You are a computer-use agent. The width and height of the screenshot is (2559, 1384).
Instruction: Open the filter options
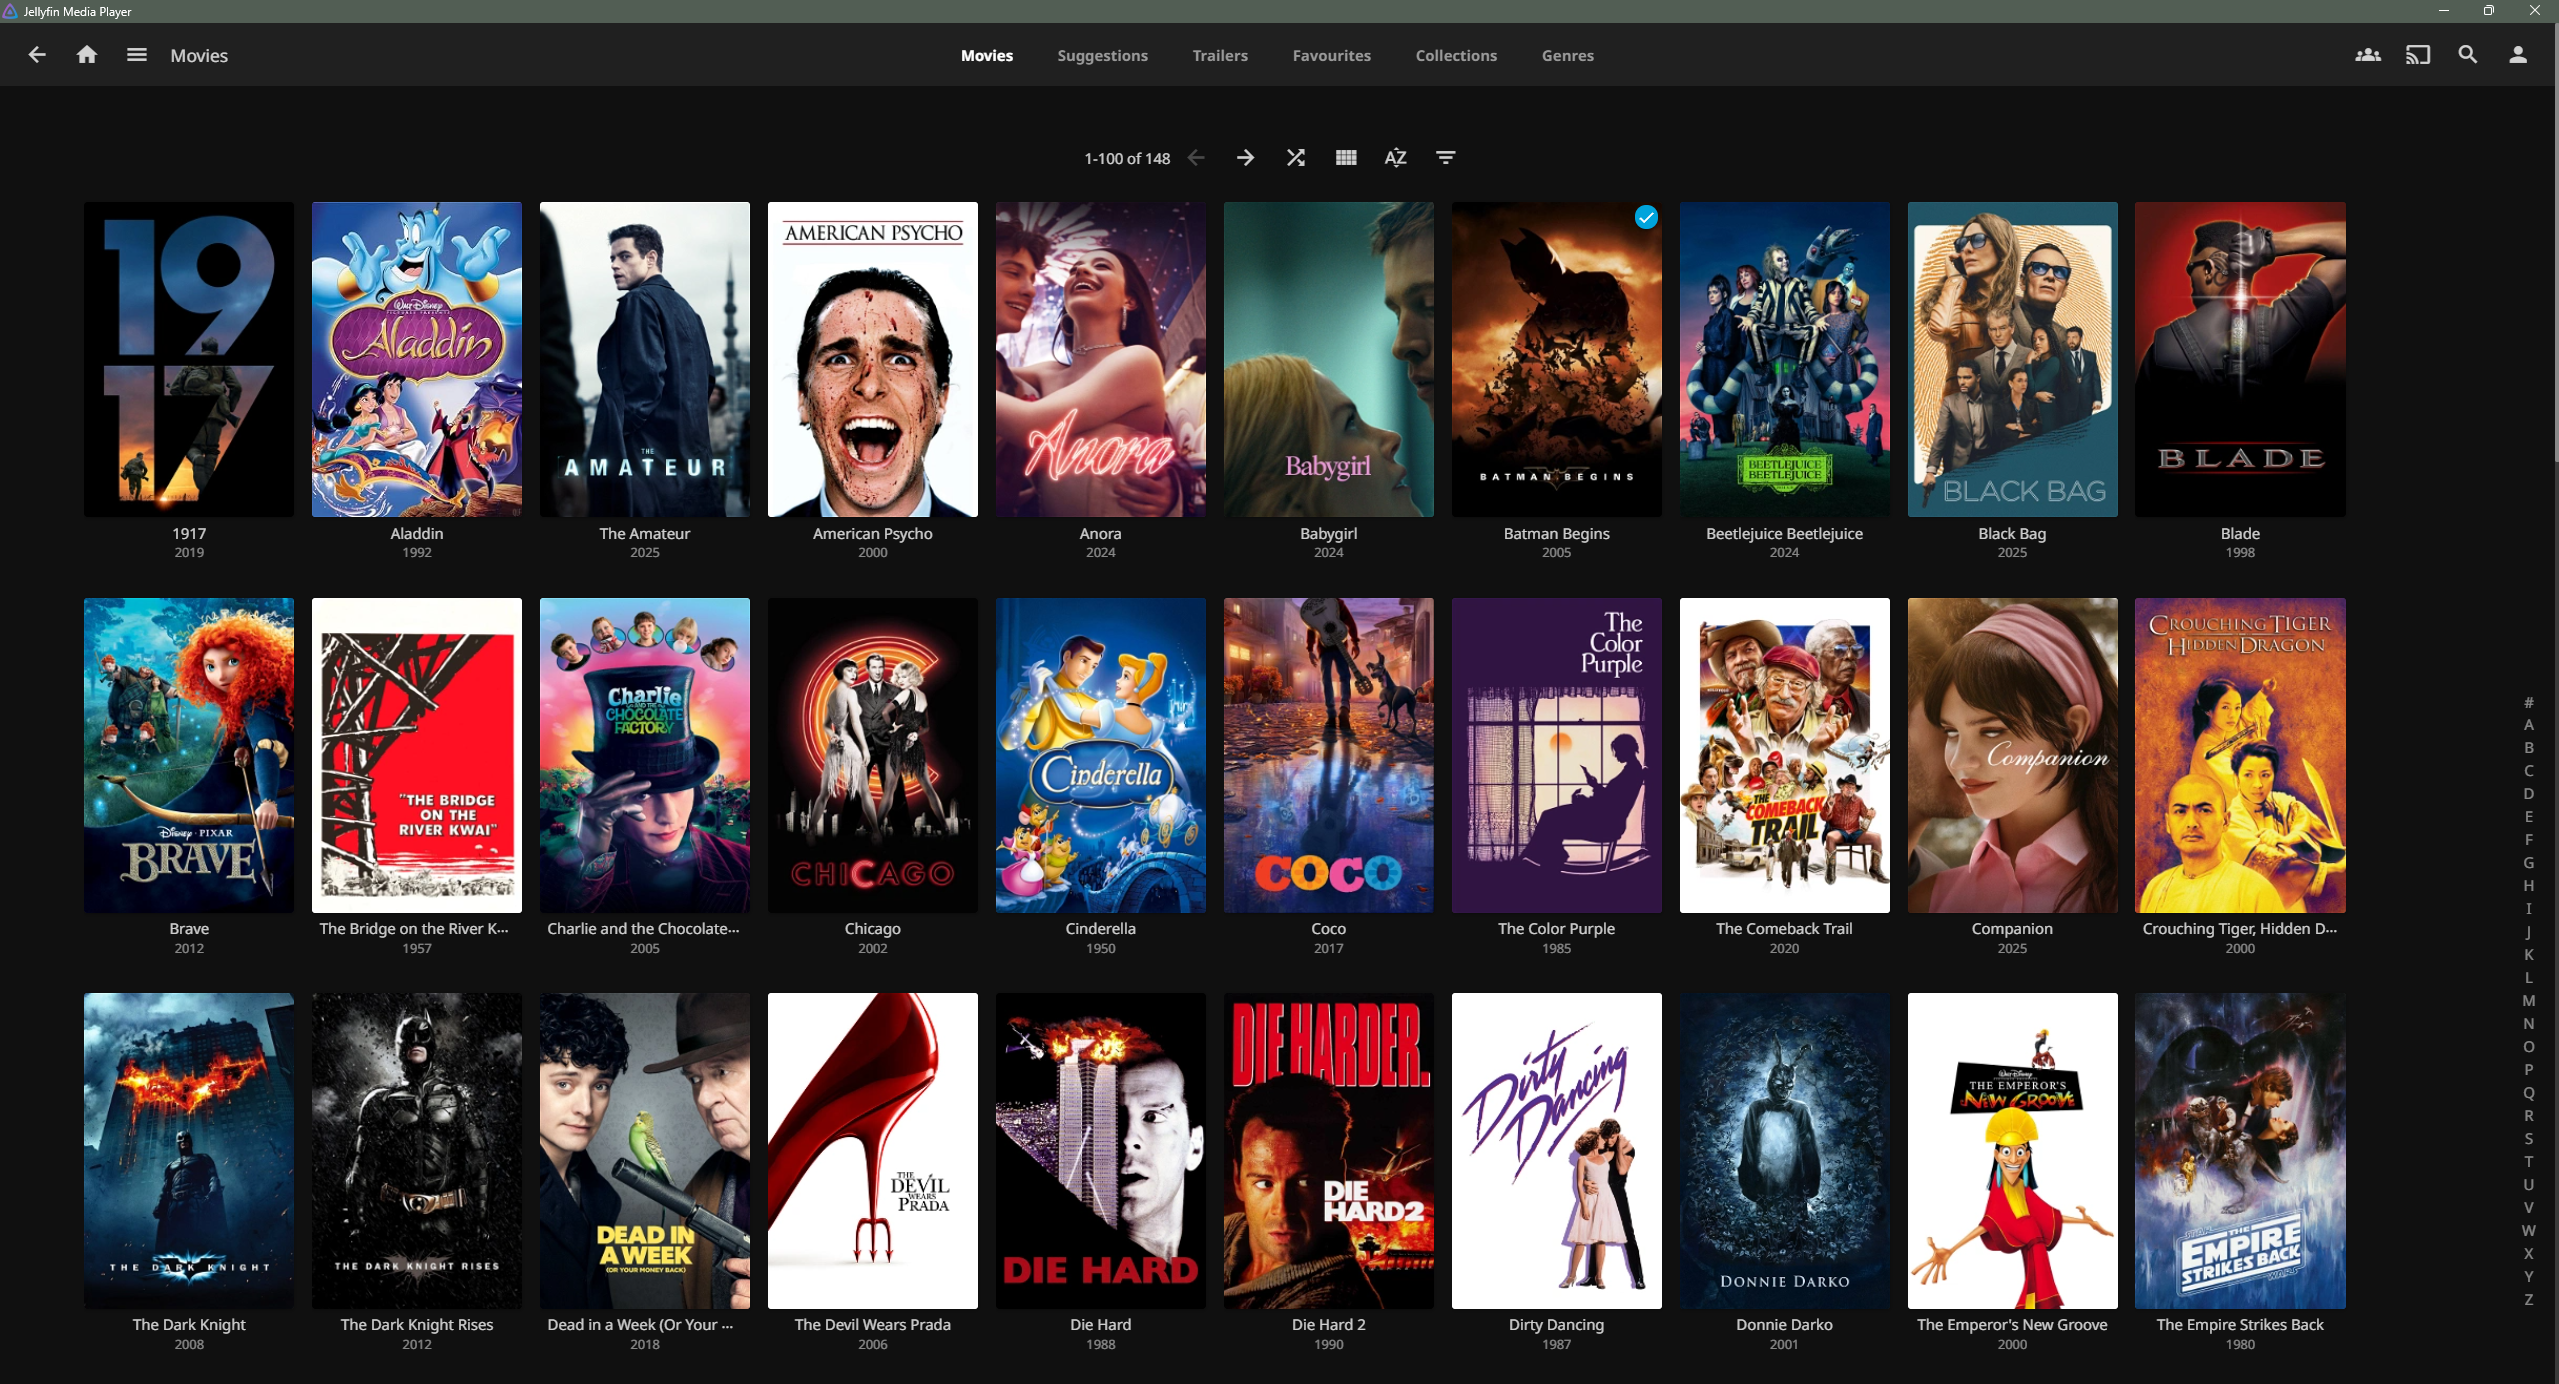(1445, 157)
